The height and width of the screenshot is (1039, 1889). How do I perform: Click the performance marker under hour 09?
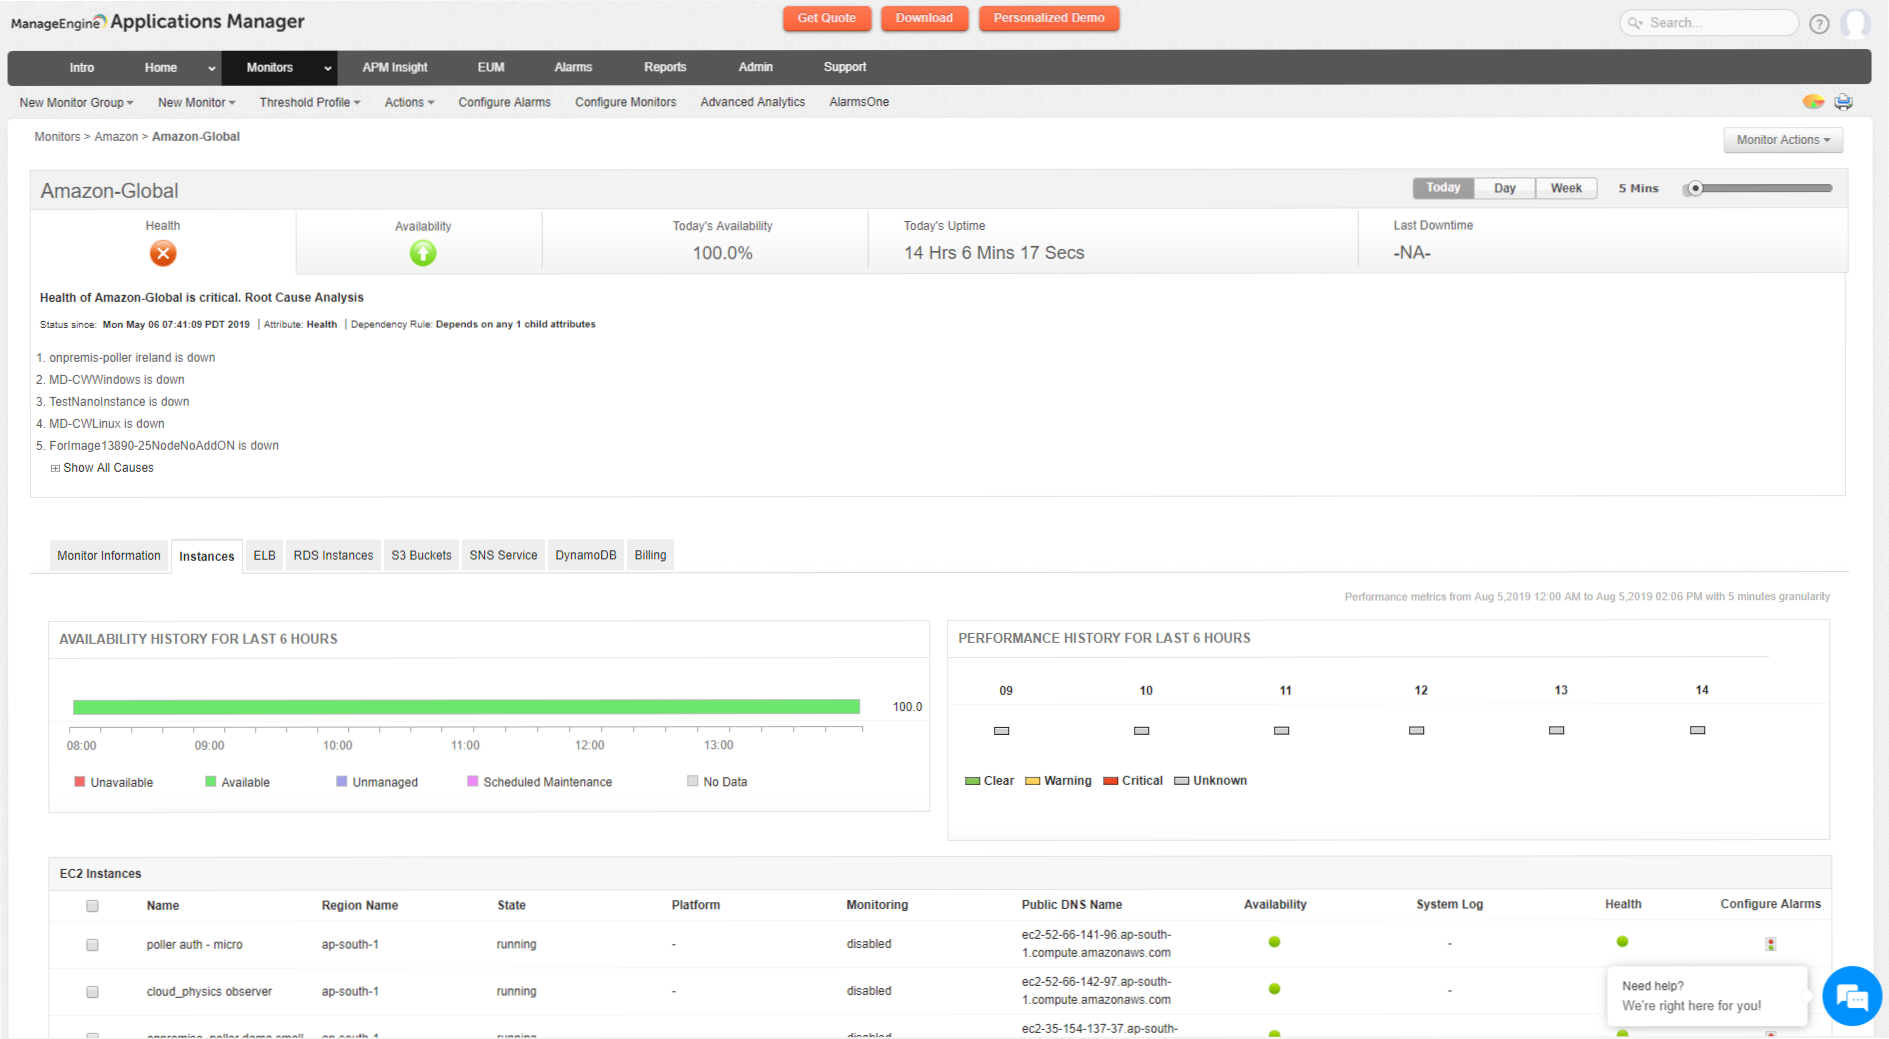click(x=1001, y=731)
